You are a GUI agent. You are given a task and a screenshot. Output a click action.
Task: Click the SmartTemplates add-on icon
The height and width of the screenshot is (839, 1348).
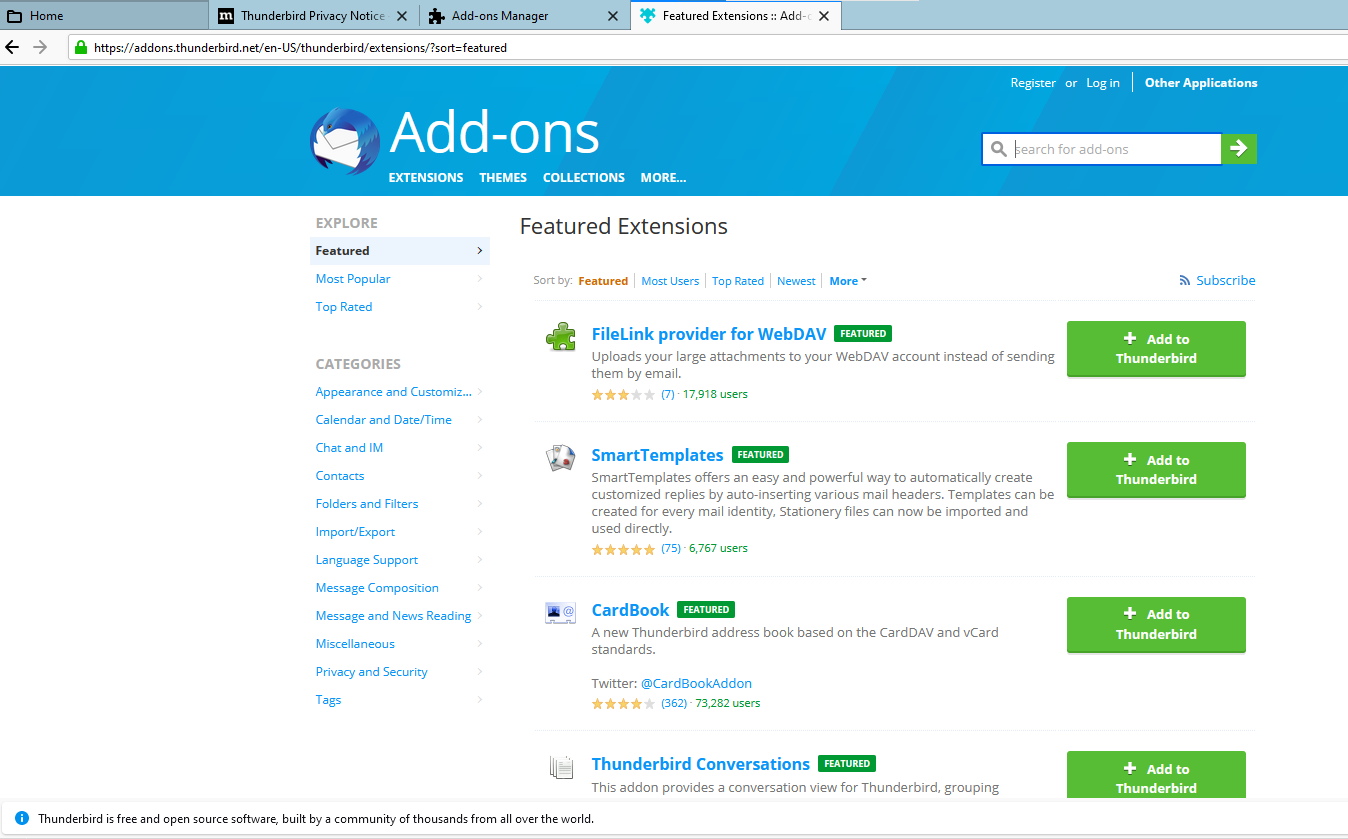click(561, 458)
